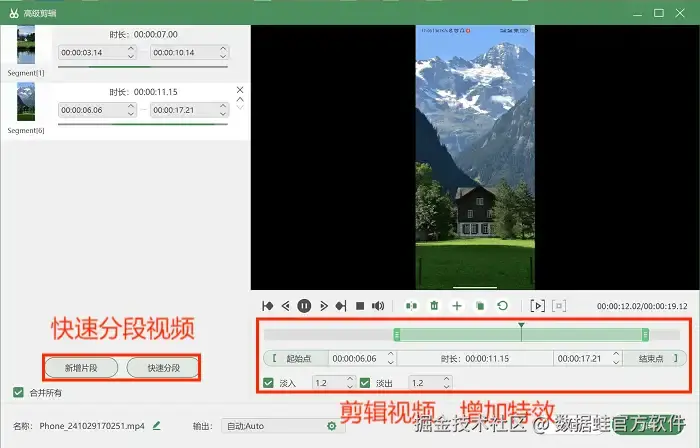Delete segment using the trash icon
Viewport: 700px width, 448px height.
(x=434, y=306)
